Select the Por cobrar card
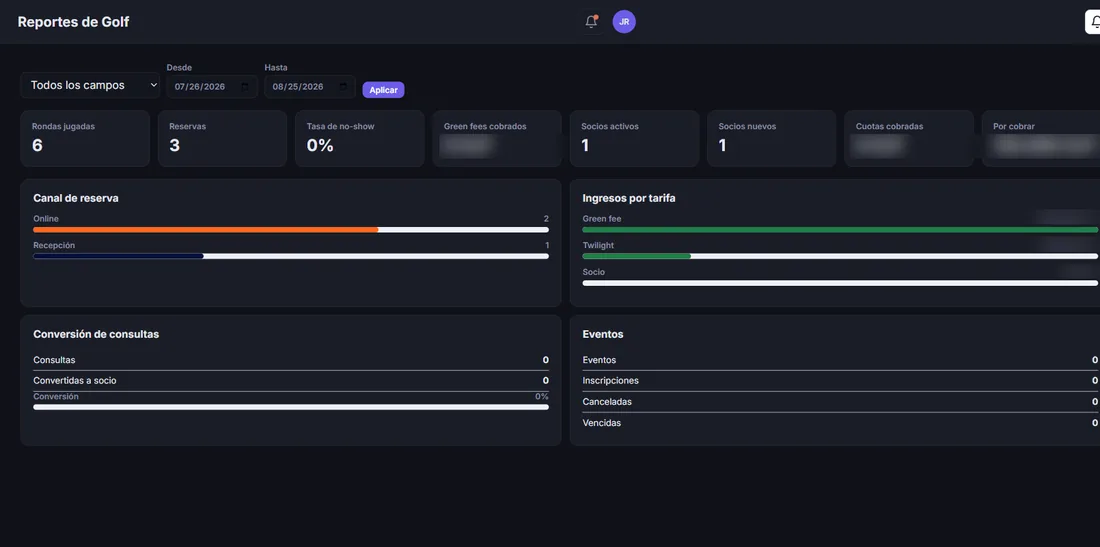This screenshot has height=547, width=1100. [x=1041, y=138]
